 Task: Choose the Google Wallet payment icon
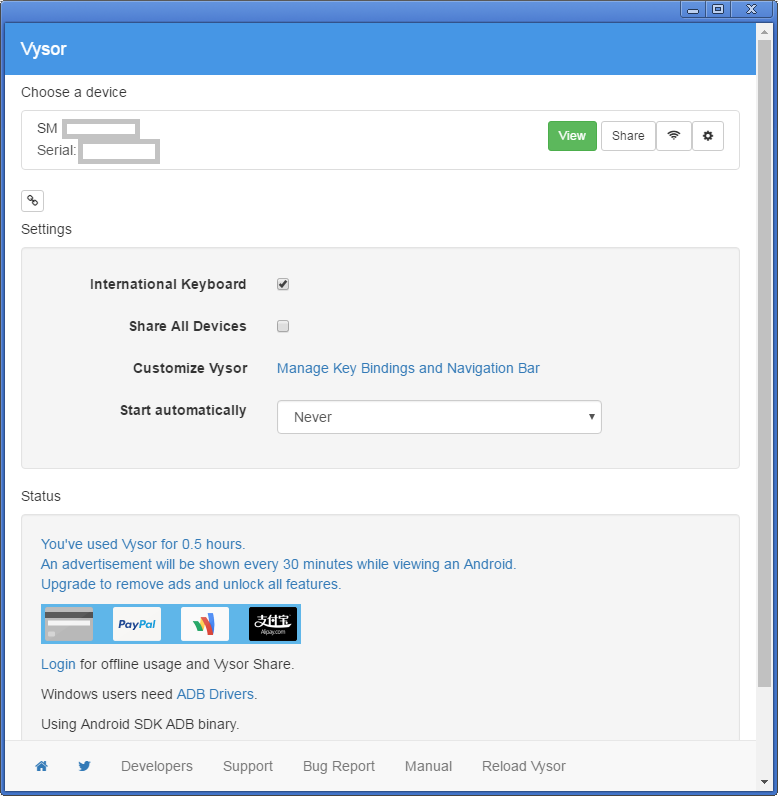pos(205,624)
